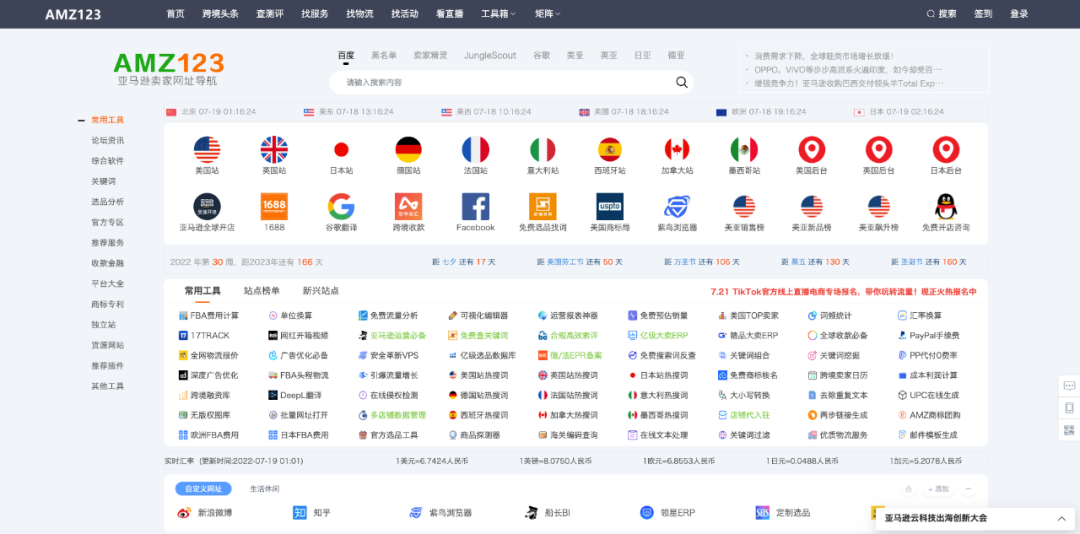Open the Google 谷歌翻译 icon
Image resolution: width=1080 pixels, height=534 pixels.
tap(341, 207)
